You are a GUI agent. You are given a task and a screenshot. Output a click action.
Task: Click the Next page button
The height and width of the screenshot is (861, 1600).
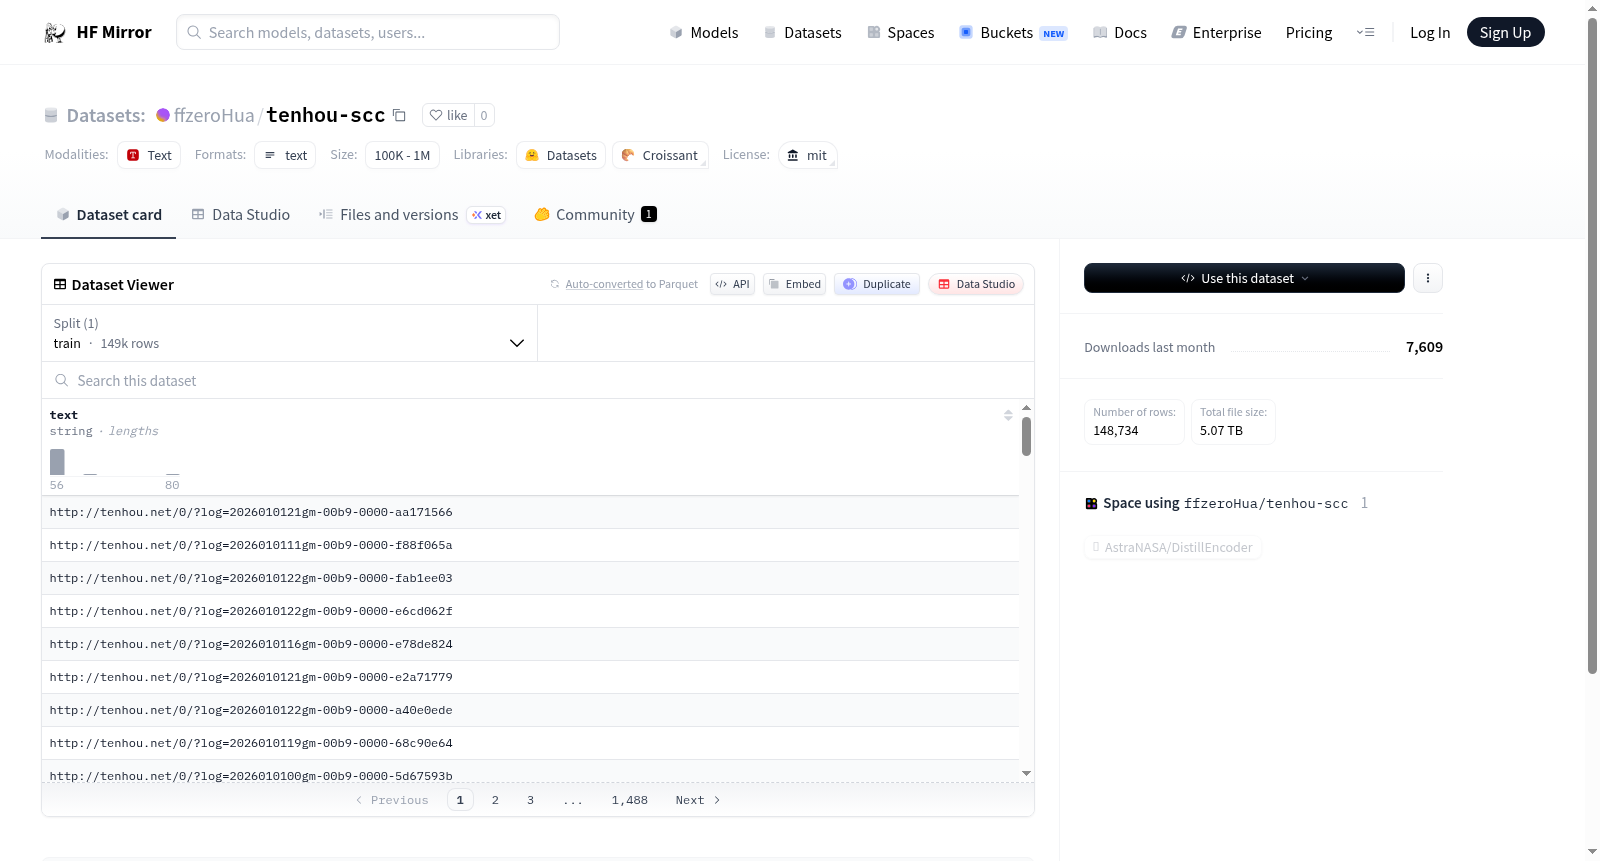(698, 800)
